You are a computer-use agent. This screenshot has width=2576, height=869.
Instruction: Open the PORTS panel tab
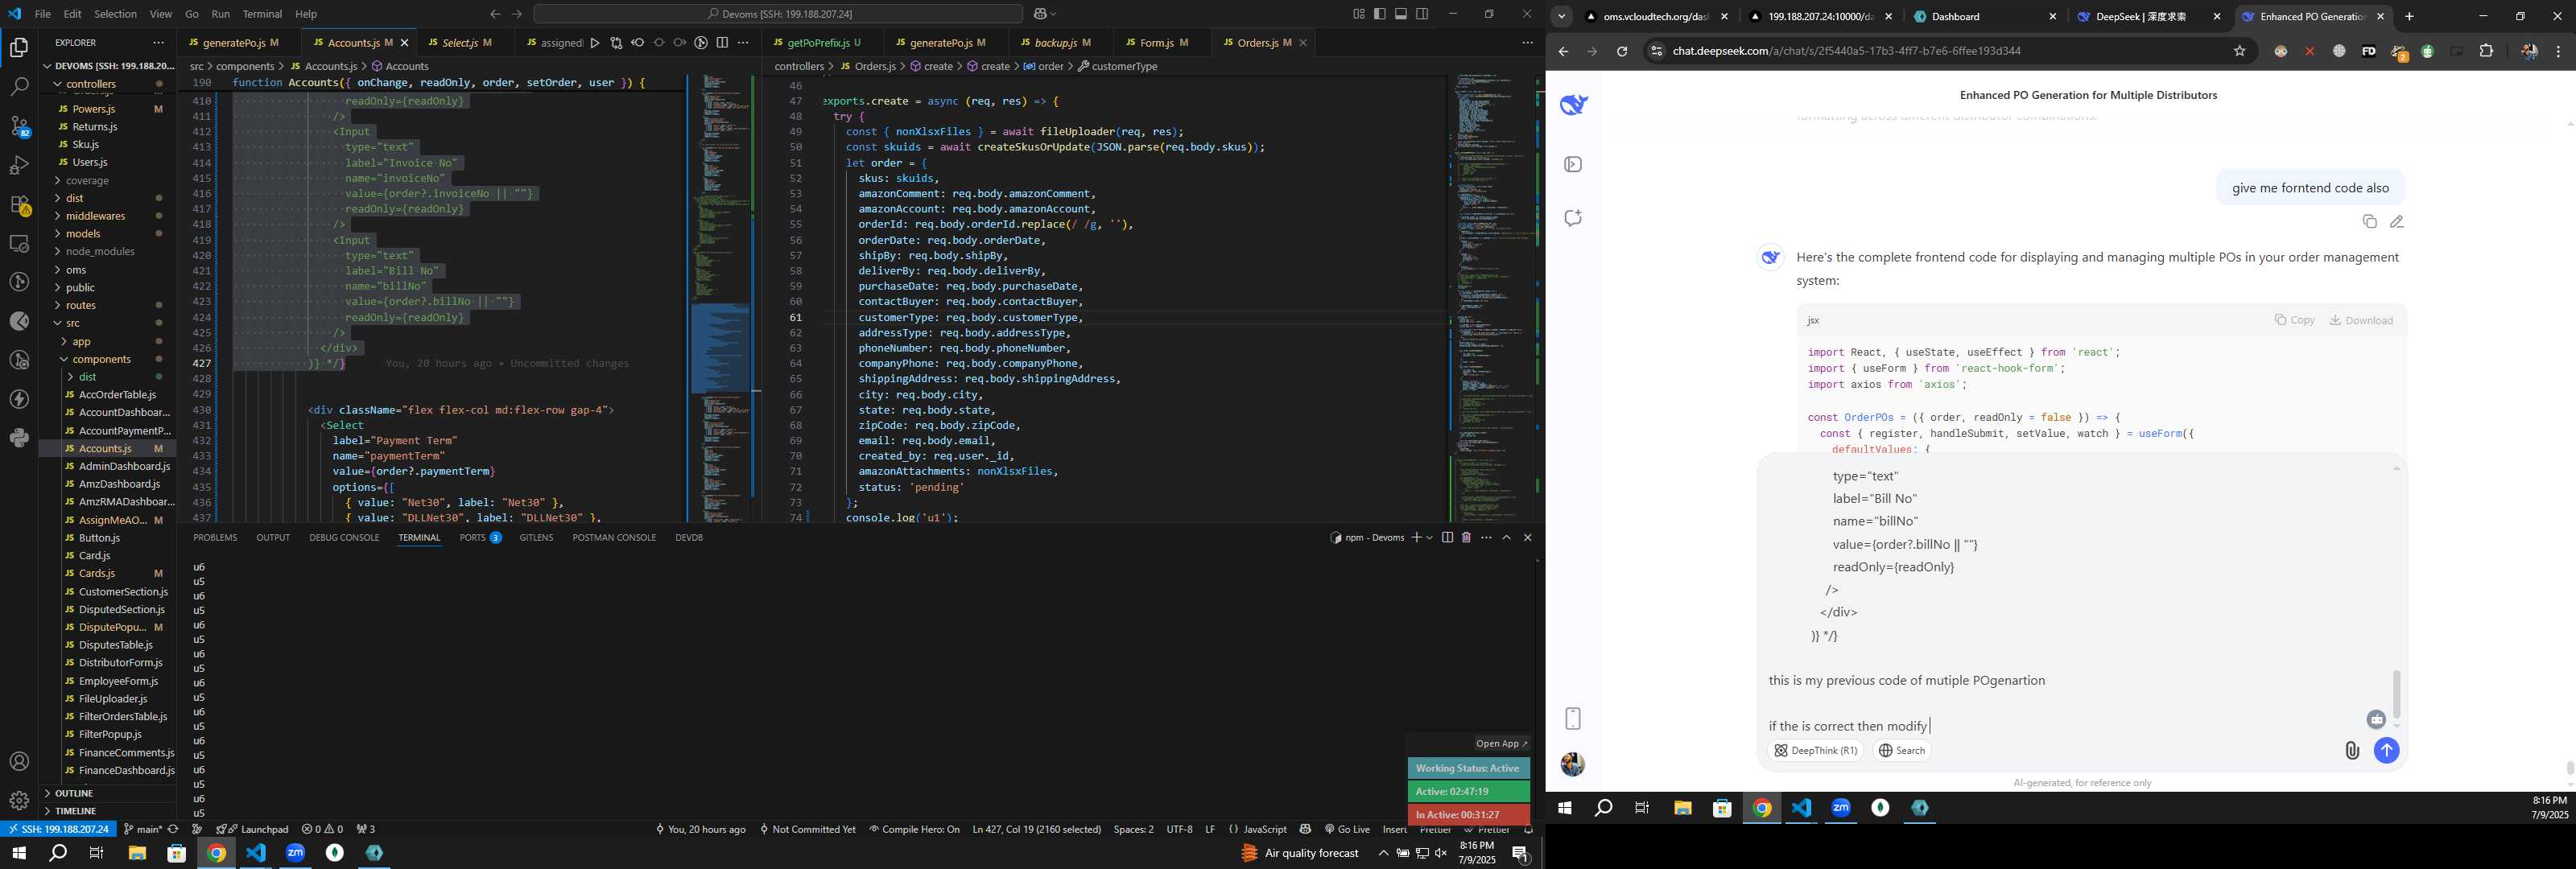click(480, 538)
